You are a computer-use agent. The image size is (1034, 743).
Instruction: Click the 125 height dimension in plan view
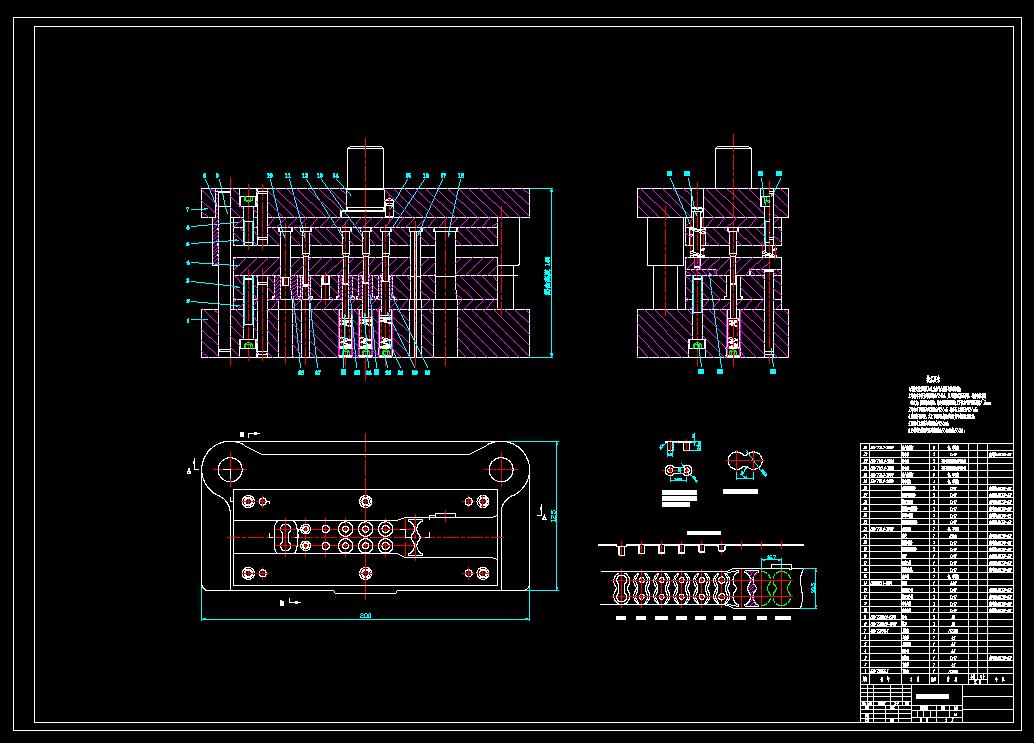tap(553, 515)
